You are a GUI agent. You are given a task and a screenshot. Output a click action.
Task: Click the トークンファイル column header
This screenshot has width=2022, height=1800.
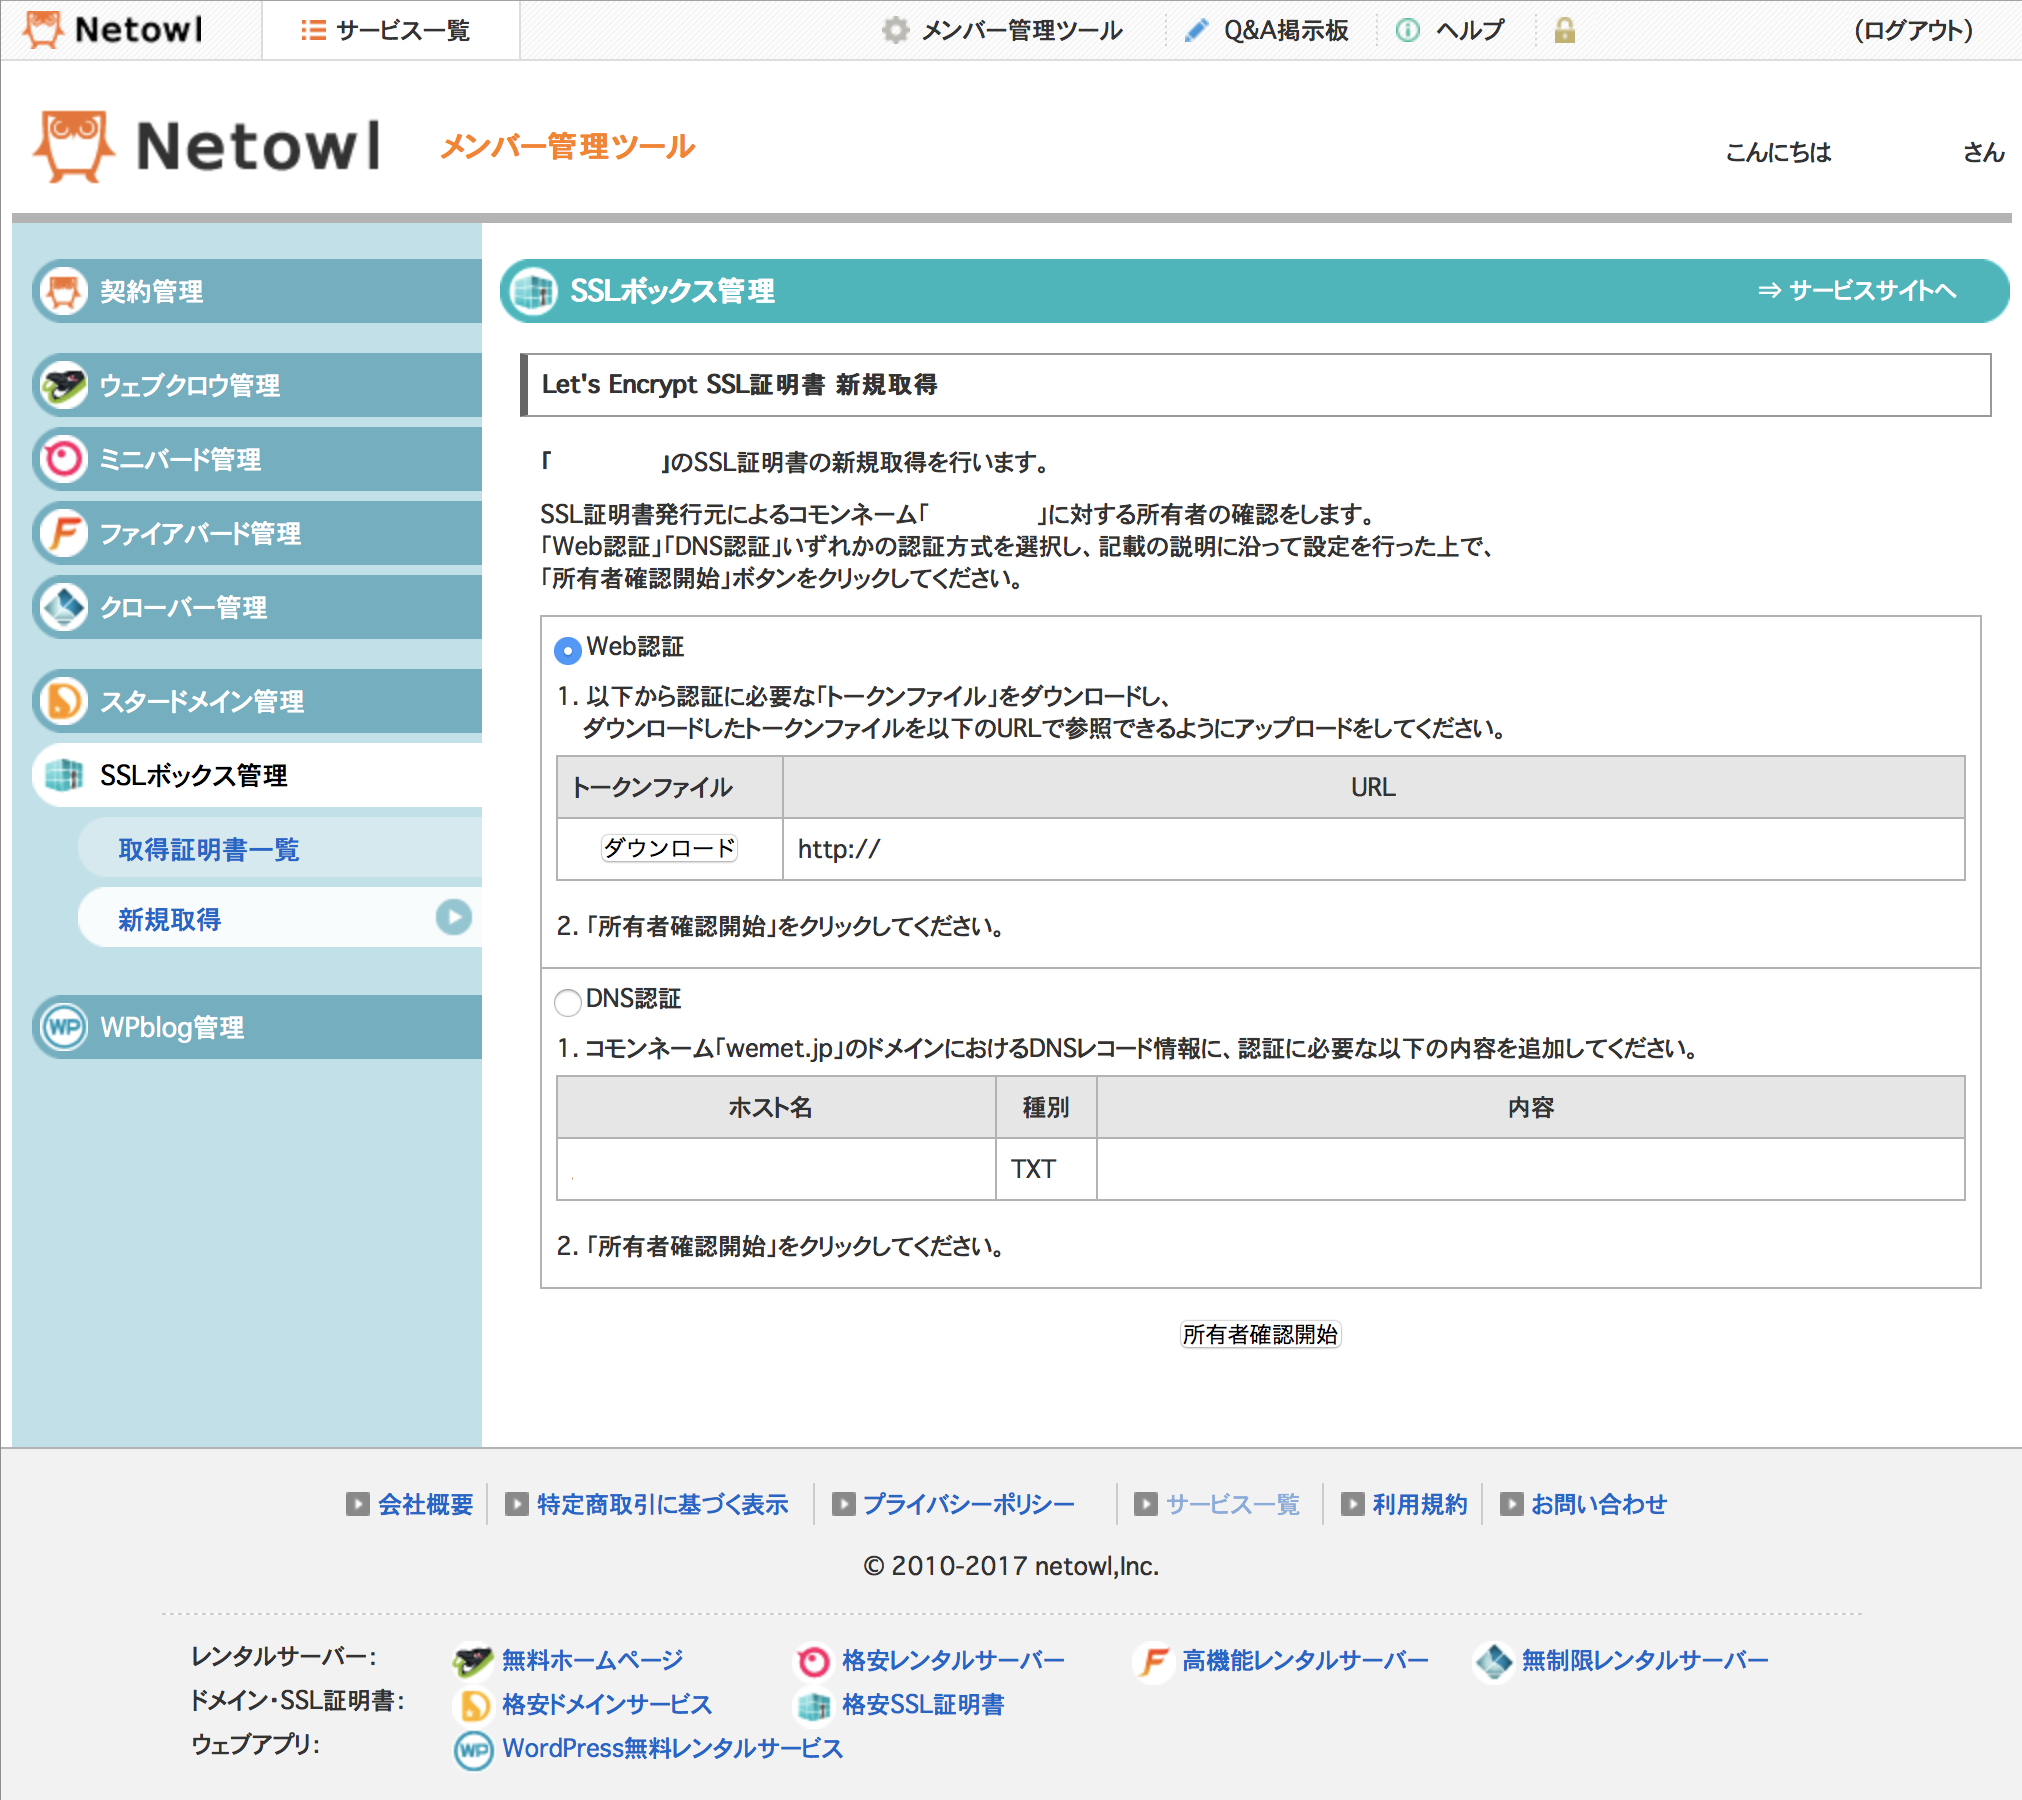coord(670,787)
